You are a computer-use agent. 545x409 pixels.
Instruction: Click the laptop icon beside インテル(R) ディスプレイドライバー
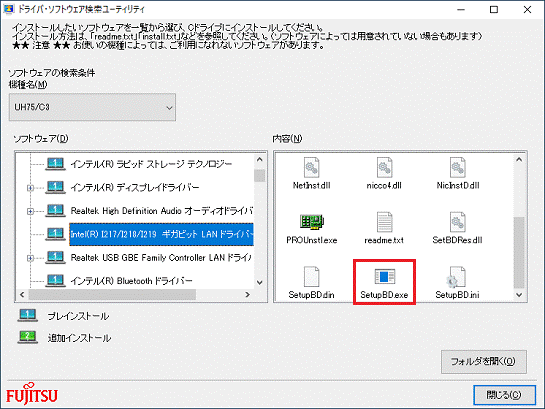point(55,187)
